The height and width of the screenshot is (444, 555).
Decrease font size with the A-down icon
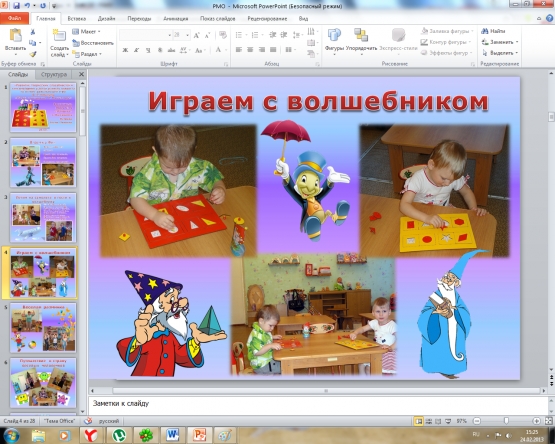tap(208, 35)
